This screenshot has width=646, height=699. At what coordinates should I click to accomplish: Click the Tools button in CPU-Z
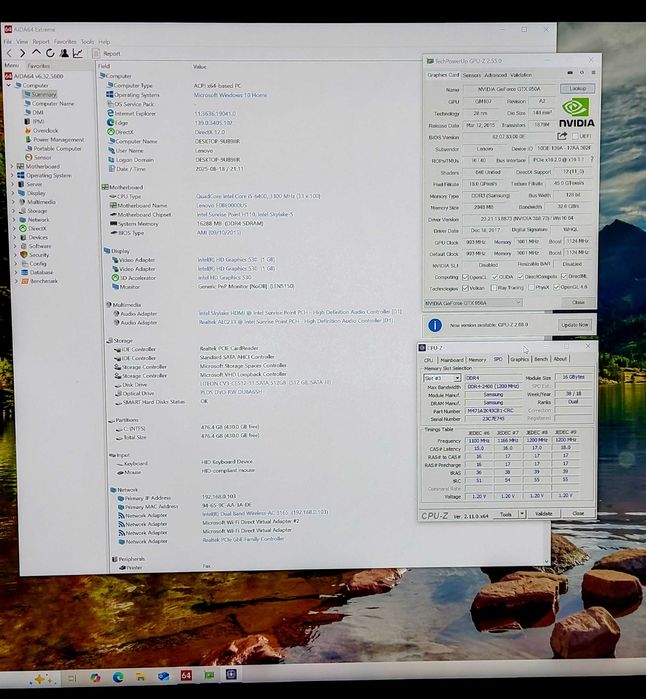tap(506, 514)
